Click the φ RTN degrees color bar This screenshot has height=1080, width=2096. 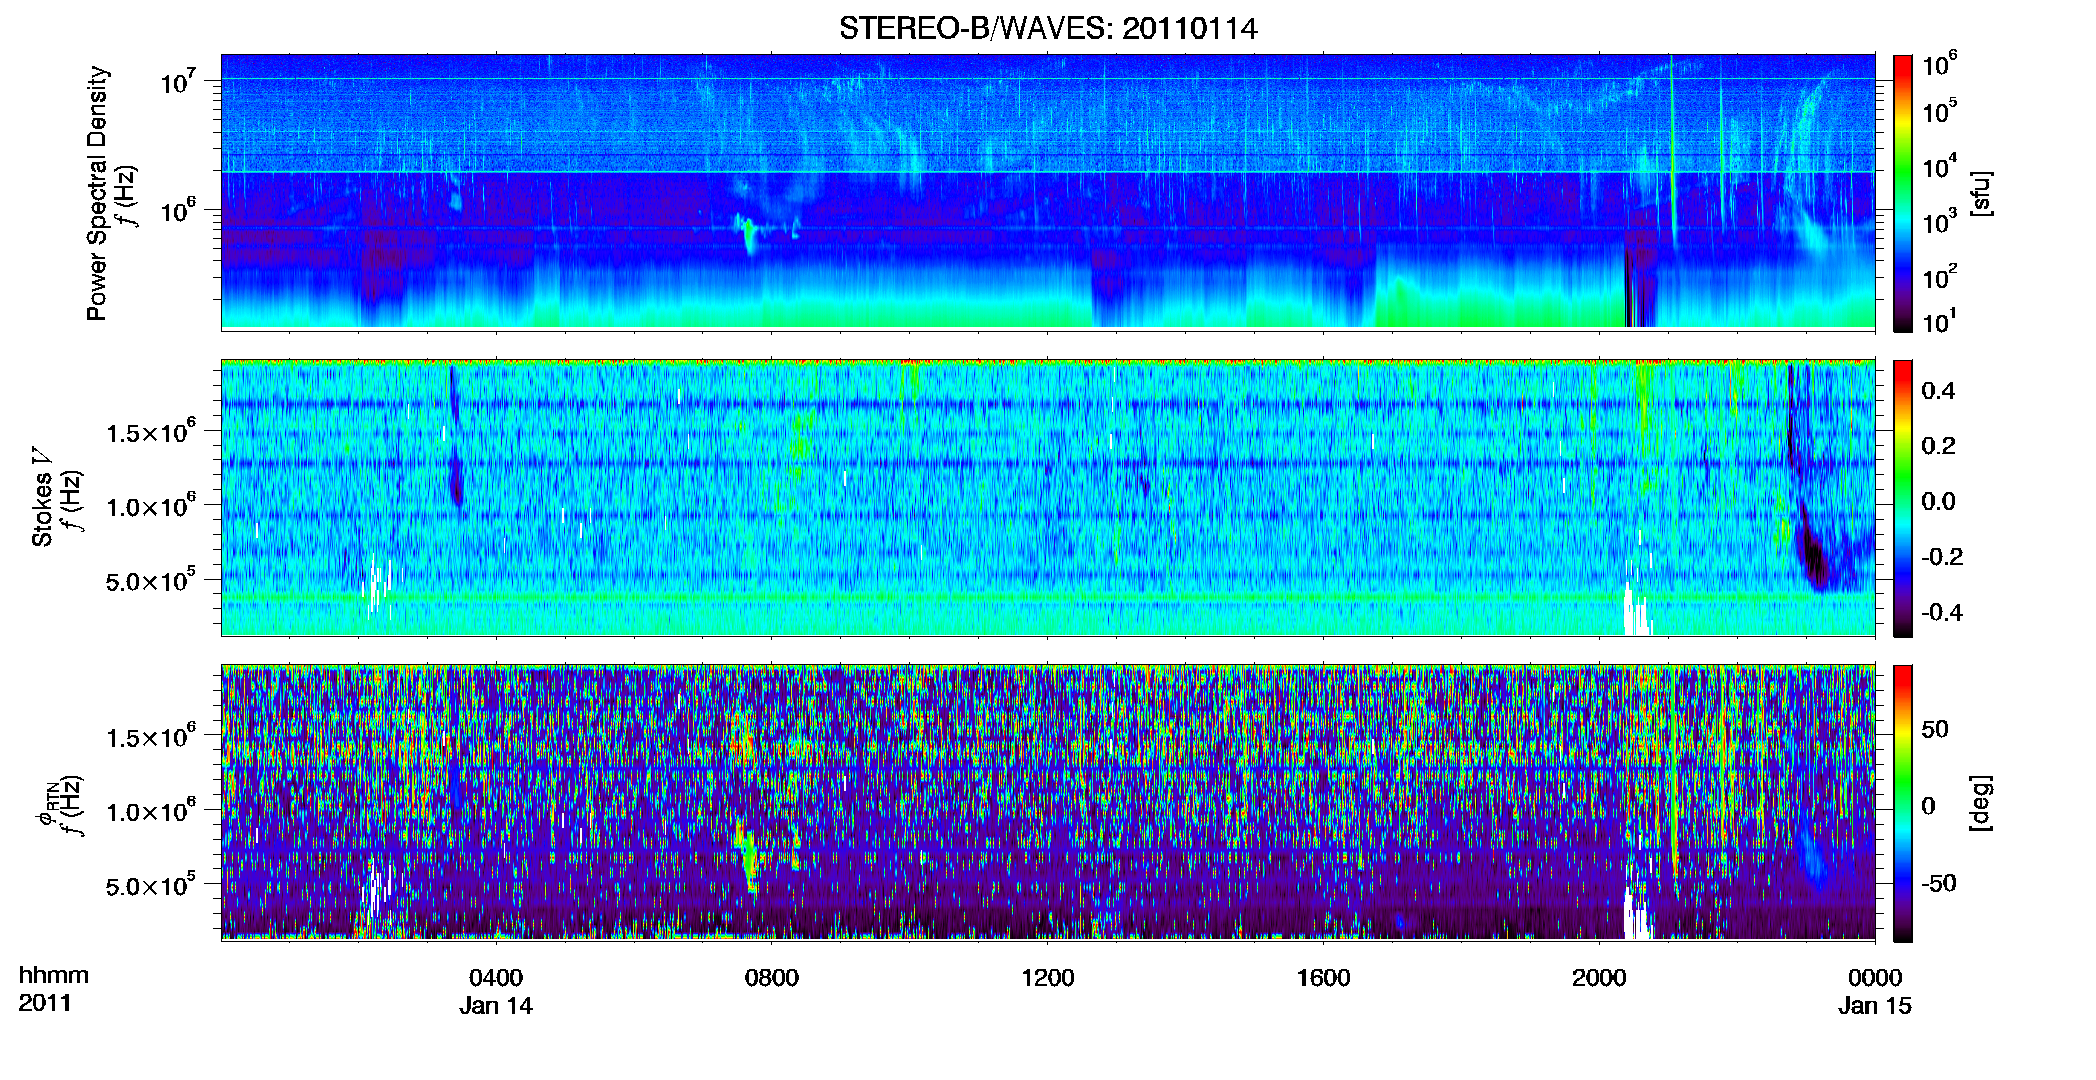(x=1903, y=803)
